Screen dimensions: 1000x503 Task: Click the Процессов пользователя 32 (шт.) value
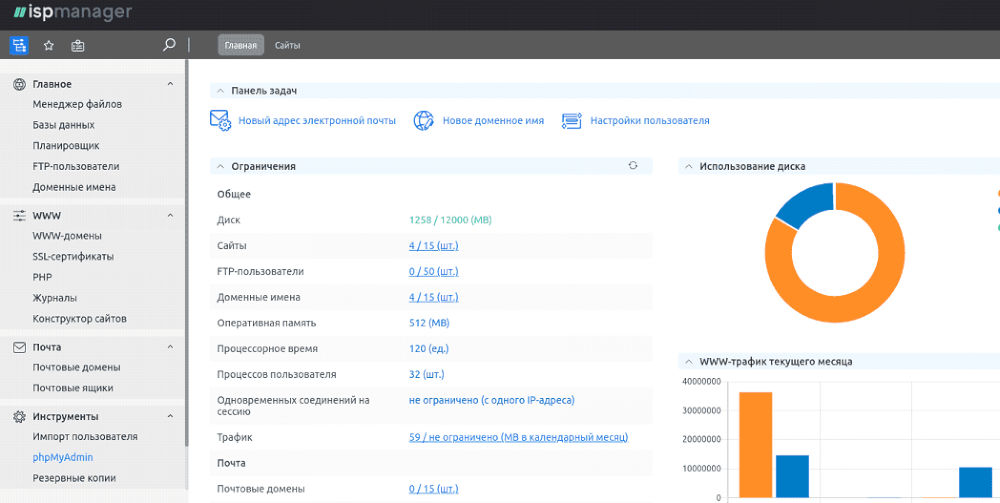(x=427, y=374)
